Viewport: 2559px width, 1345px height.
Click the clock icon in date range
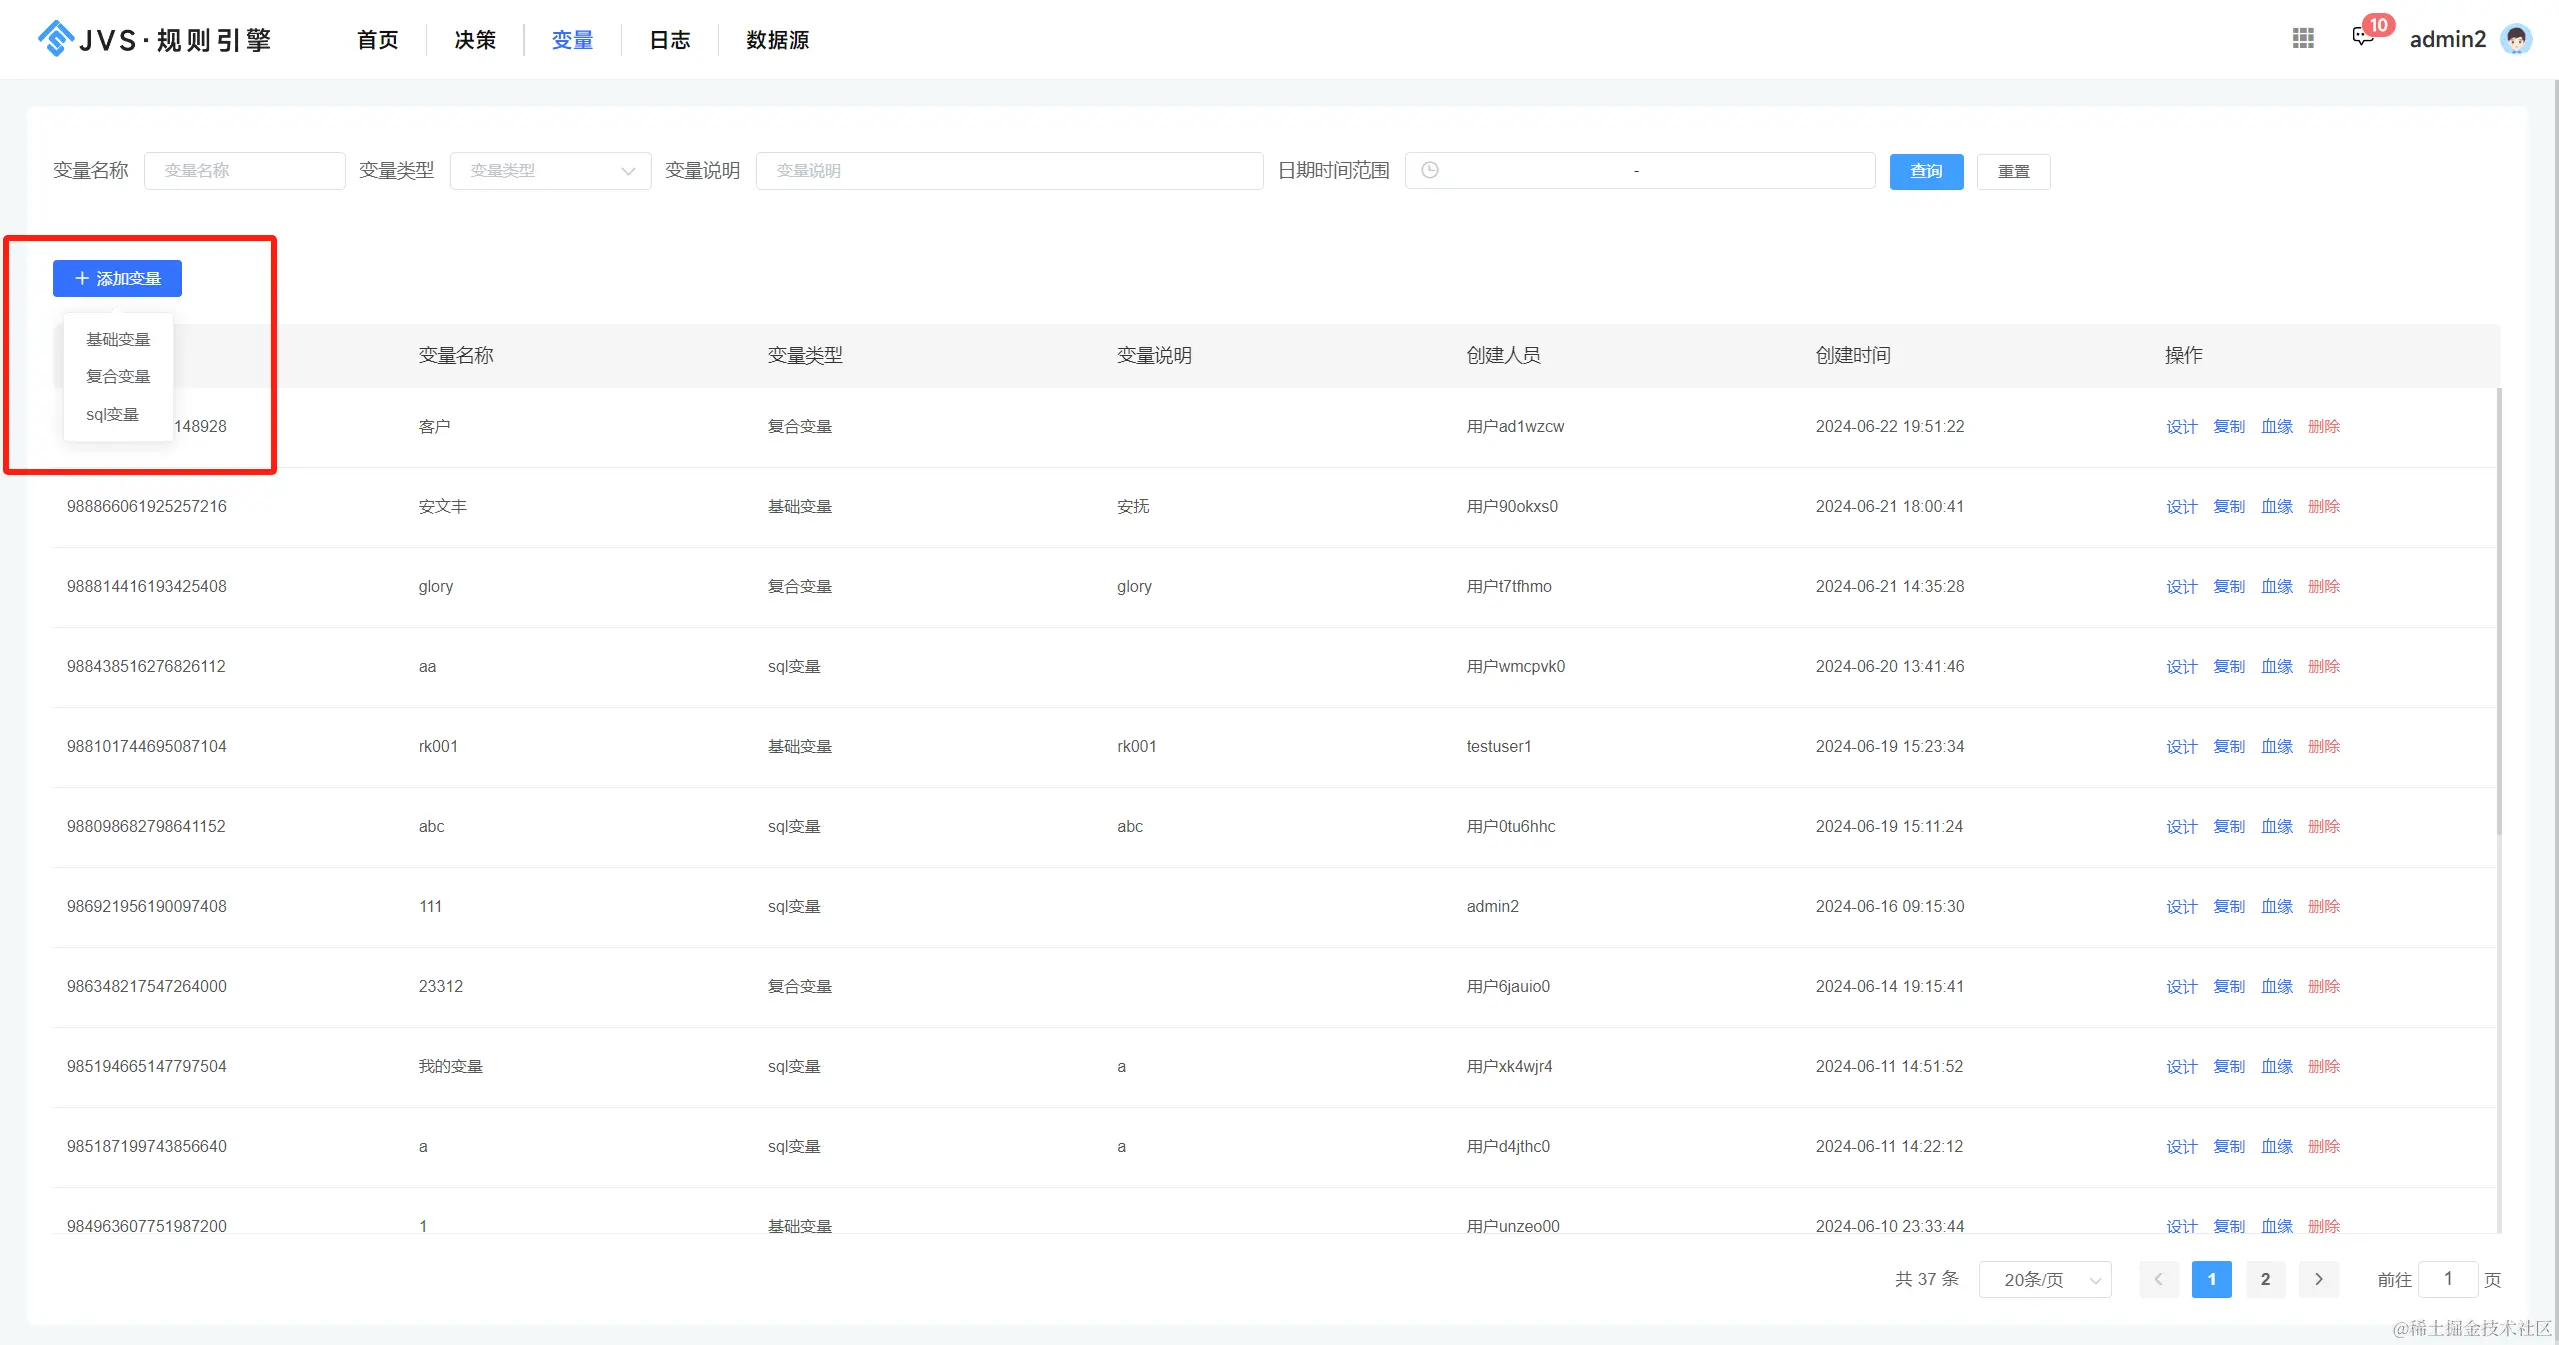point(1430,171)
